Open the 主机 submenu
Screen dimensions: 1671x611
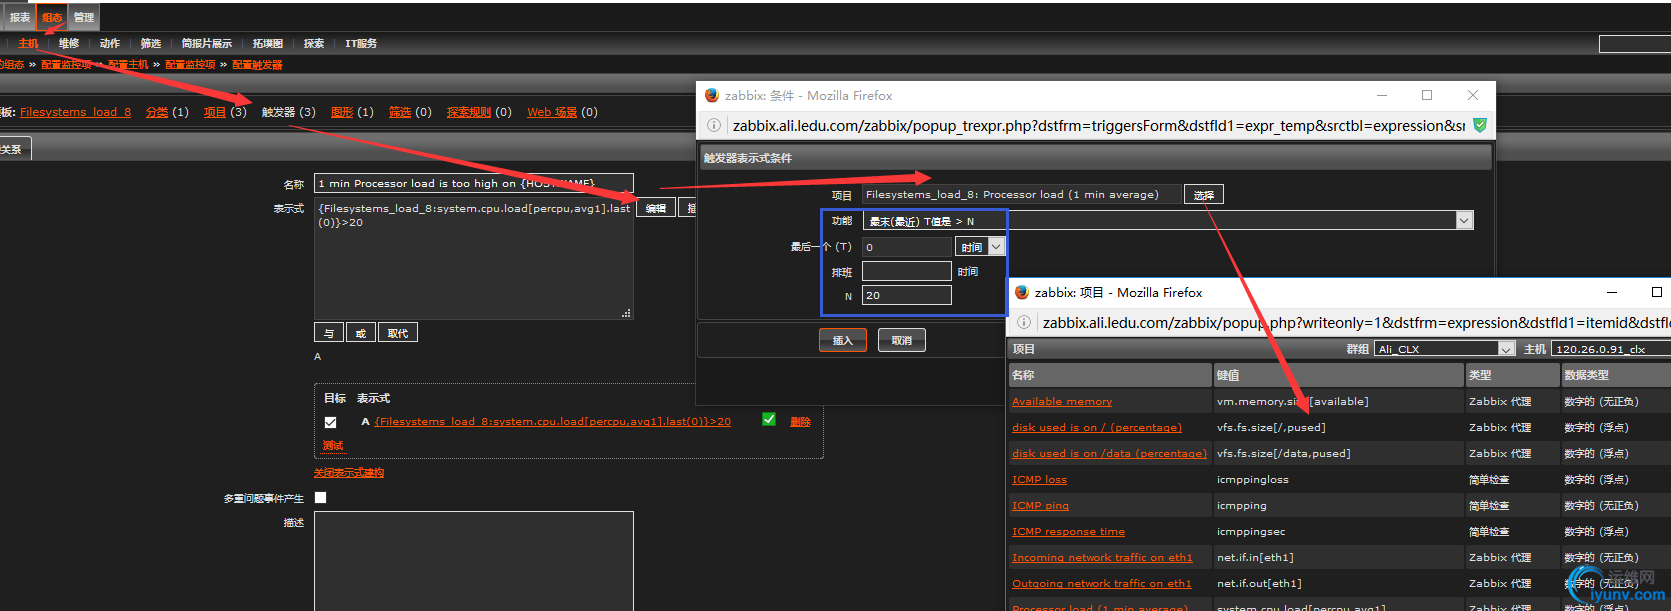(x=28, y=43)
